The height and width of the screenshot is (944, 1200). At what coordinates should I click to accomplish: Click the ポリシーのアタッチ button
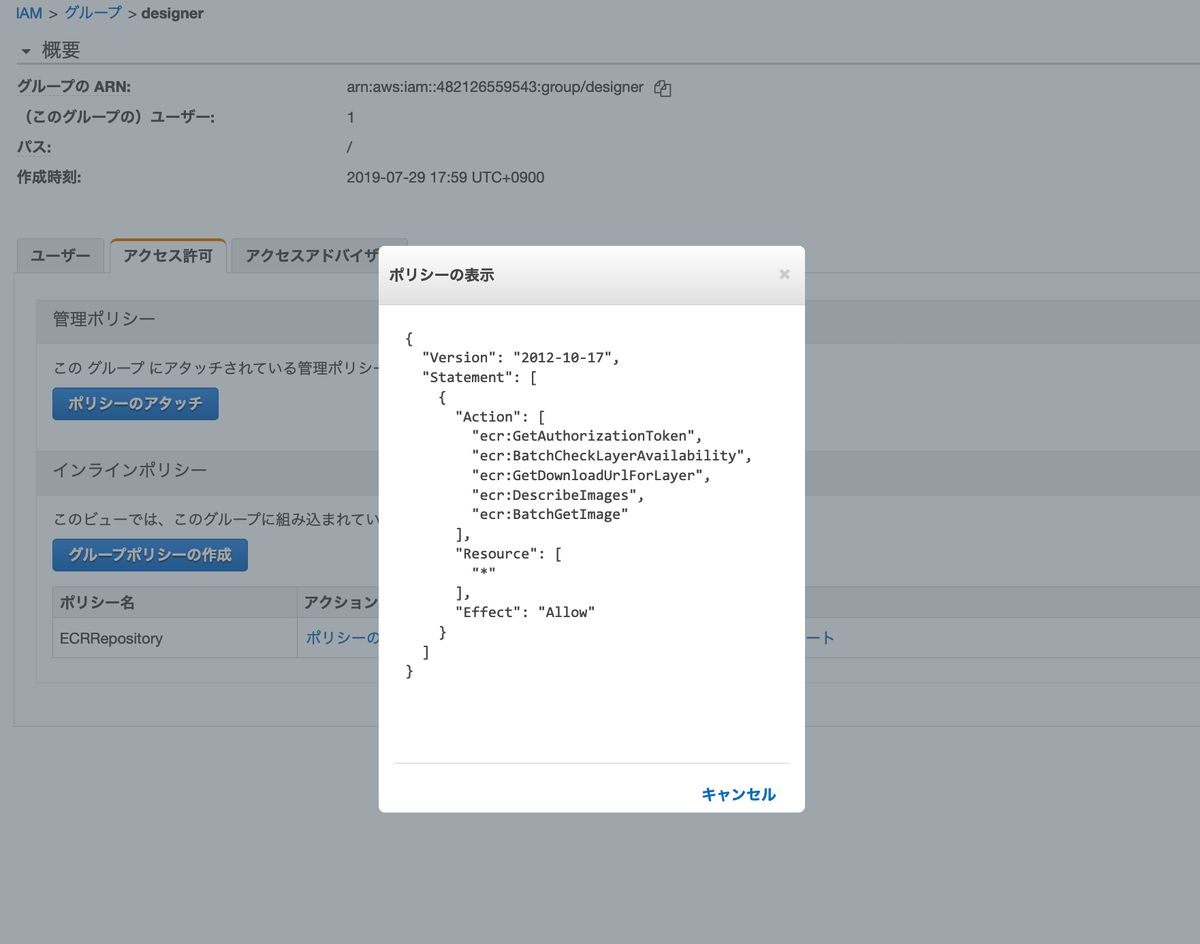[135, 404]
